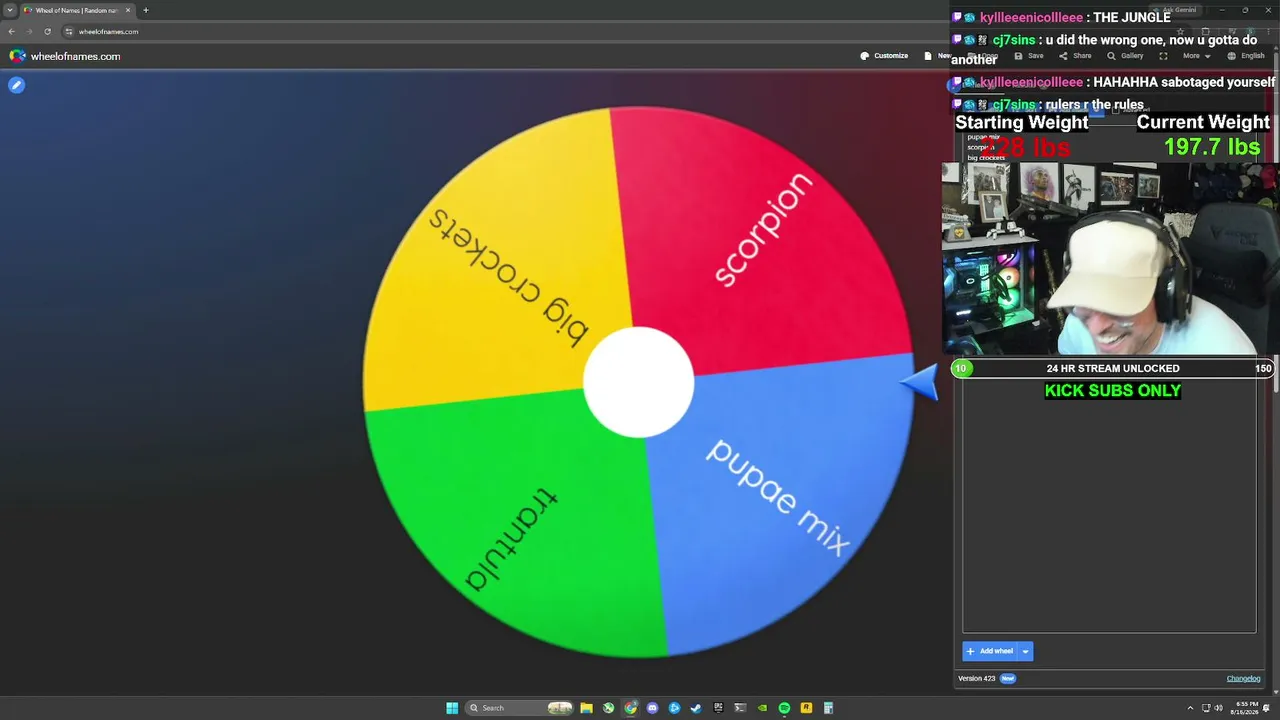The image size is (1280, 720).
Task: Toggle fullscreen mode icon in toolbar
Action: tap(1163, 56)
